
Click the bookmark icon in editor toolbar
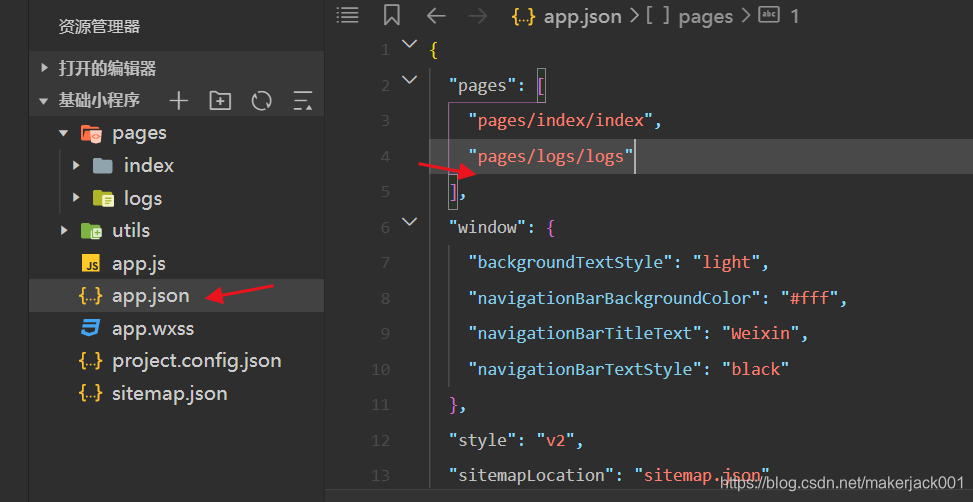click(392, 16)
